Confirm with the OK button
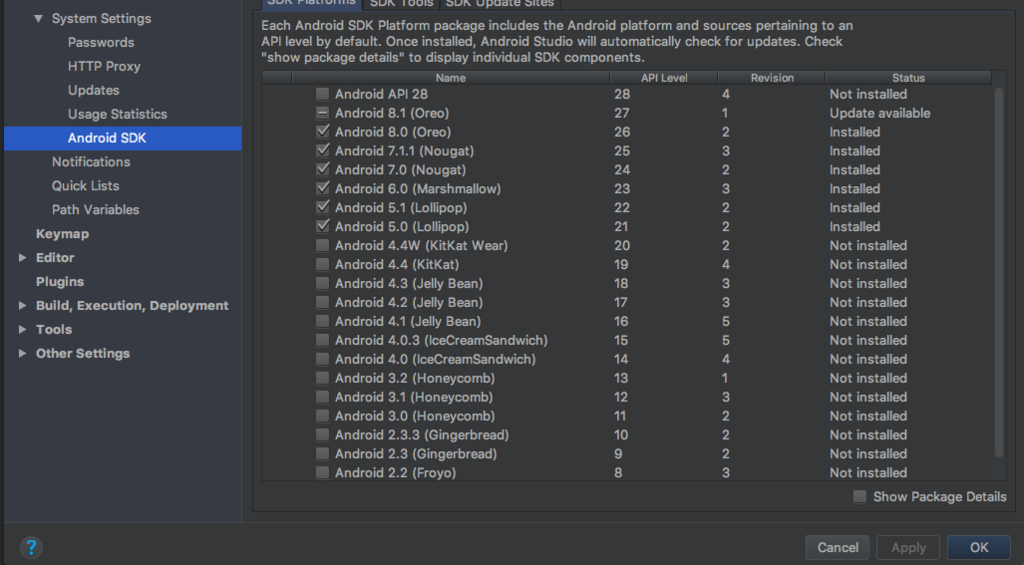Image resolution: width=1024 pixels, height=565 pixels. click(979, 547)
